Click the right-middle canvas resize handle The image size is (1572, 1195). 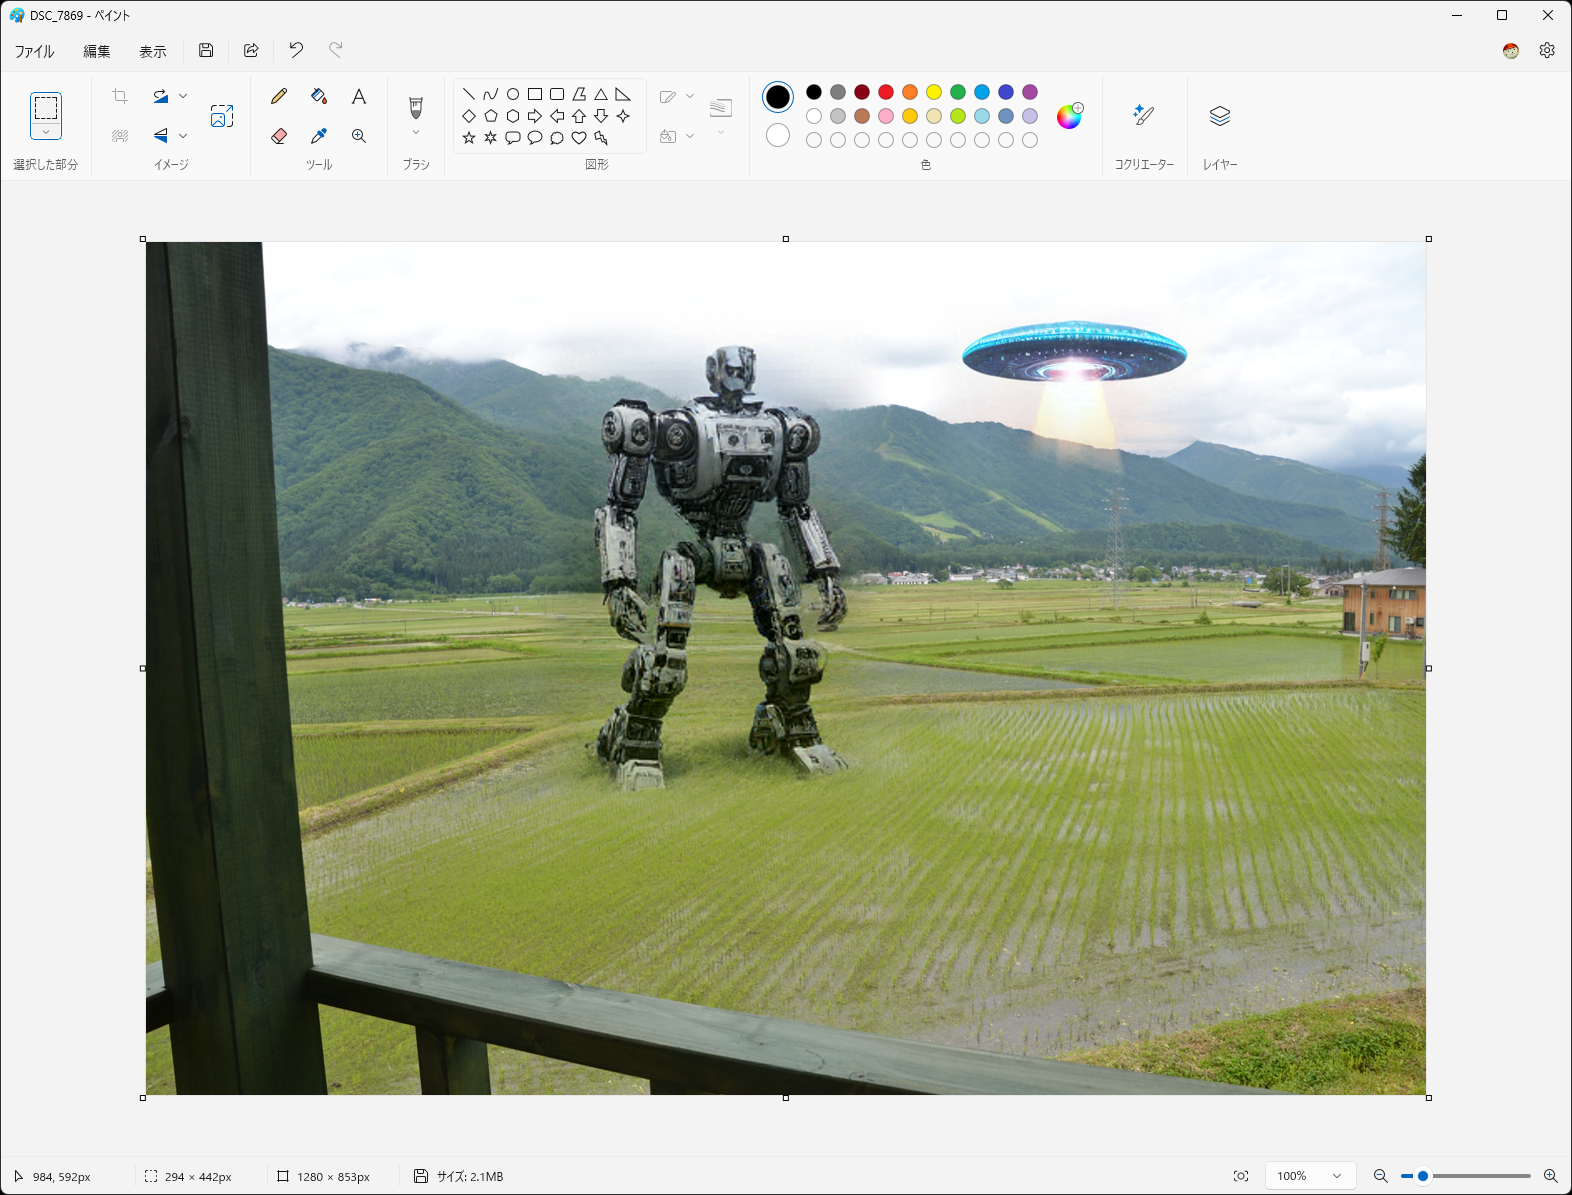[1429, 668]
